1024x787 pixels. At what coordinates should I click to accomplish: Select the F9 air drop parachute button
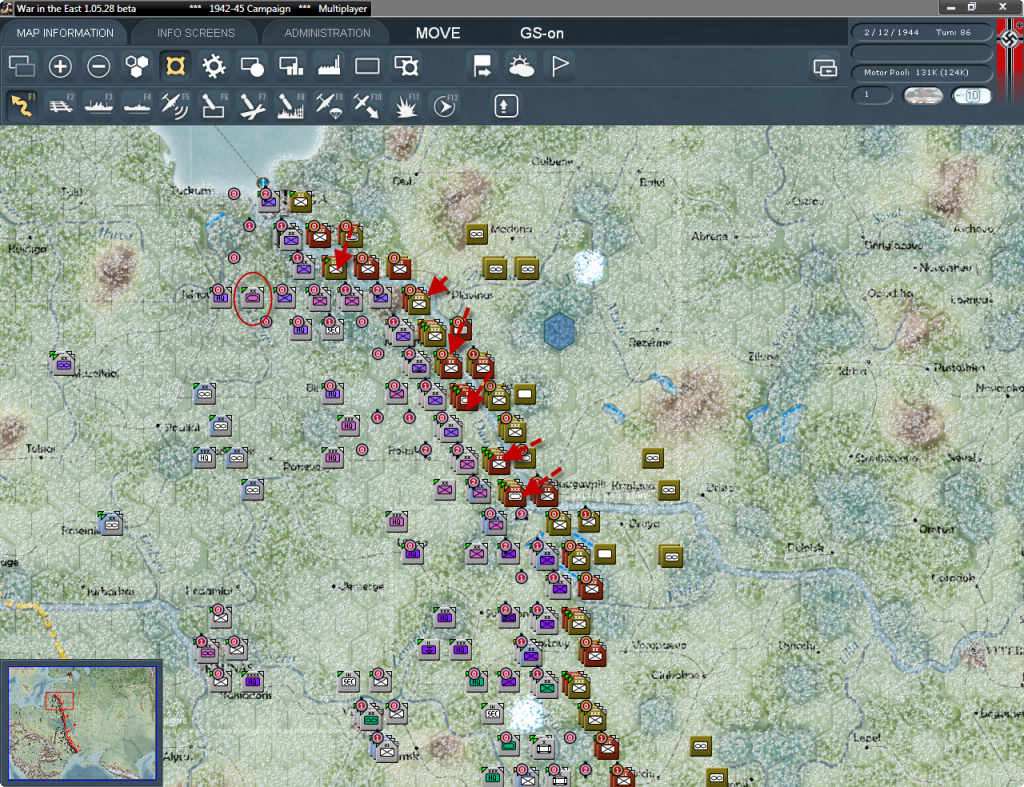(x=329, y=106)
